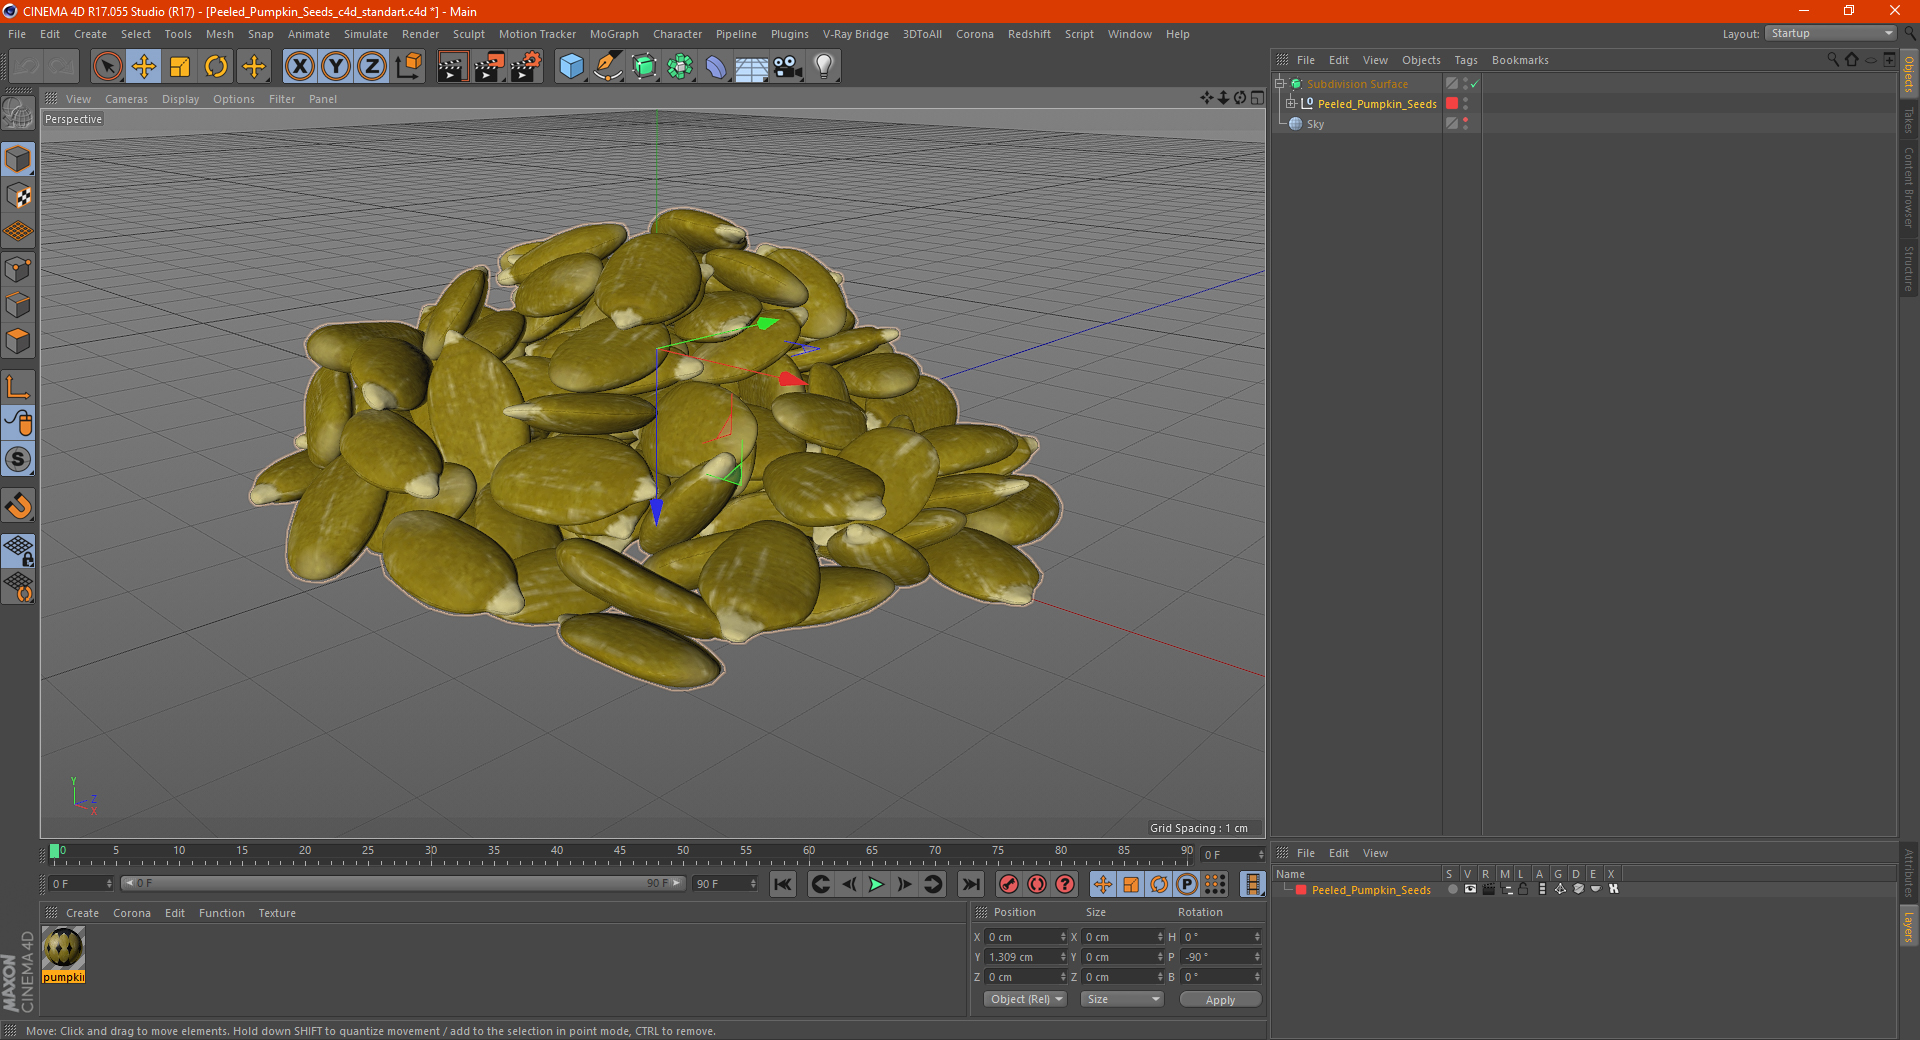The height and width of the screenshot is (1040, 1920).
Task: Toggle autokeying button
Action: [1037, 884]
